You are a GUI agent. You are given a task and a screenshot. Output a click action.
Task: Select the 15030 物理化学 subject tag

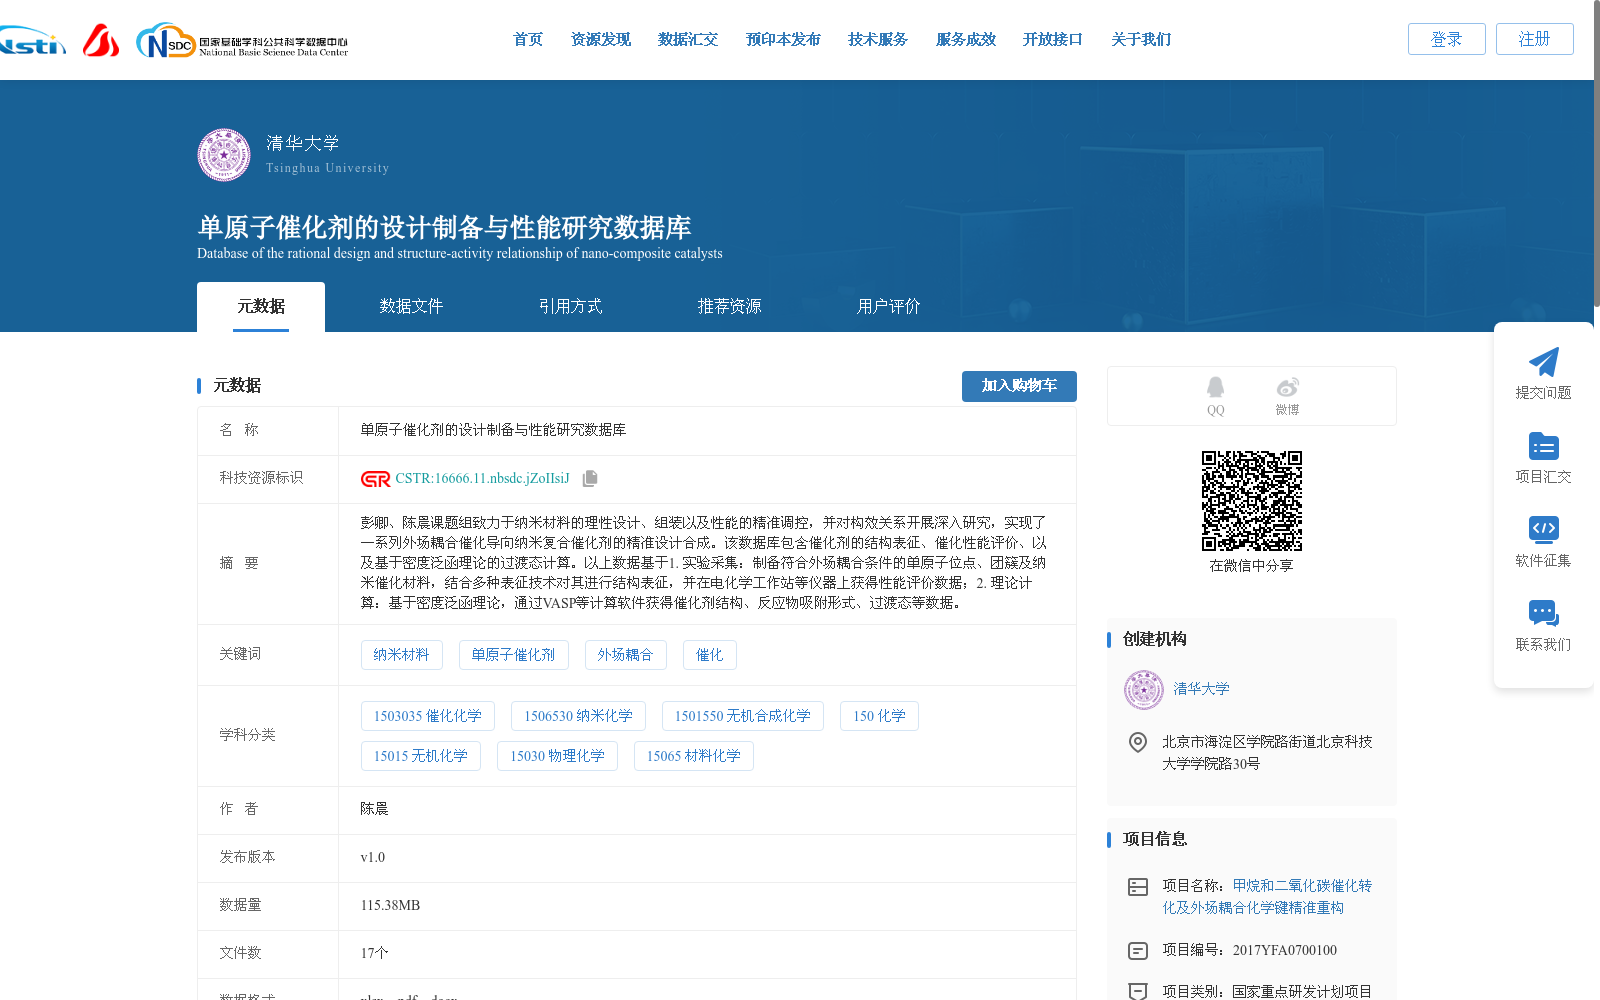[557, 756]
